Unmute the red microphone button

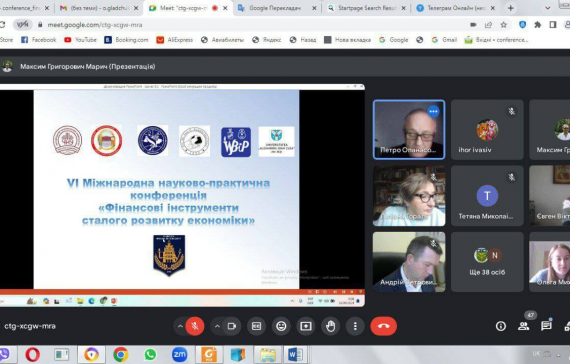coord(195,326)
